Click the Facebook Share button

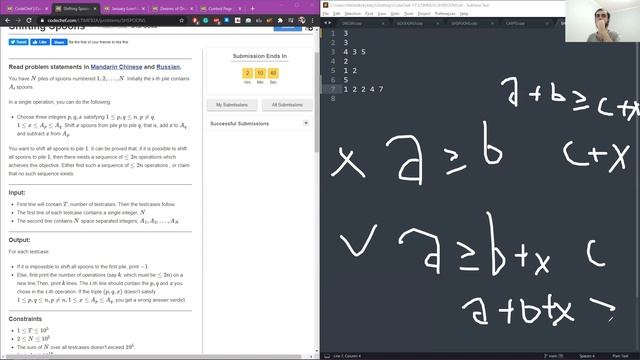click(59, 42)
